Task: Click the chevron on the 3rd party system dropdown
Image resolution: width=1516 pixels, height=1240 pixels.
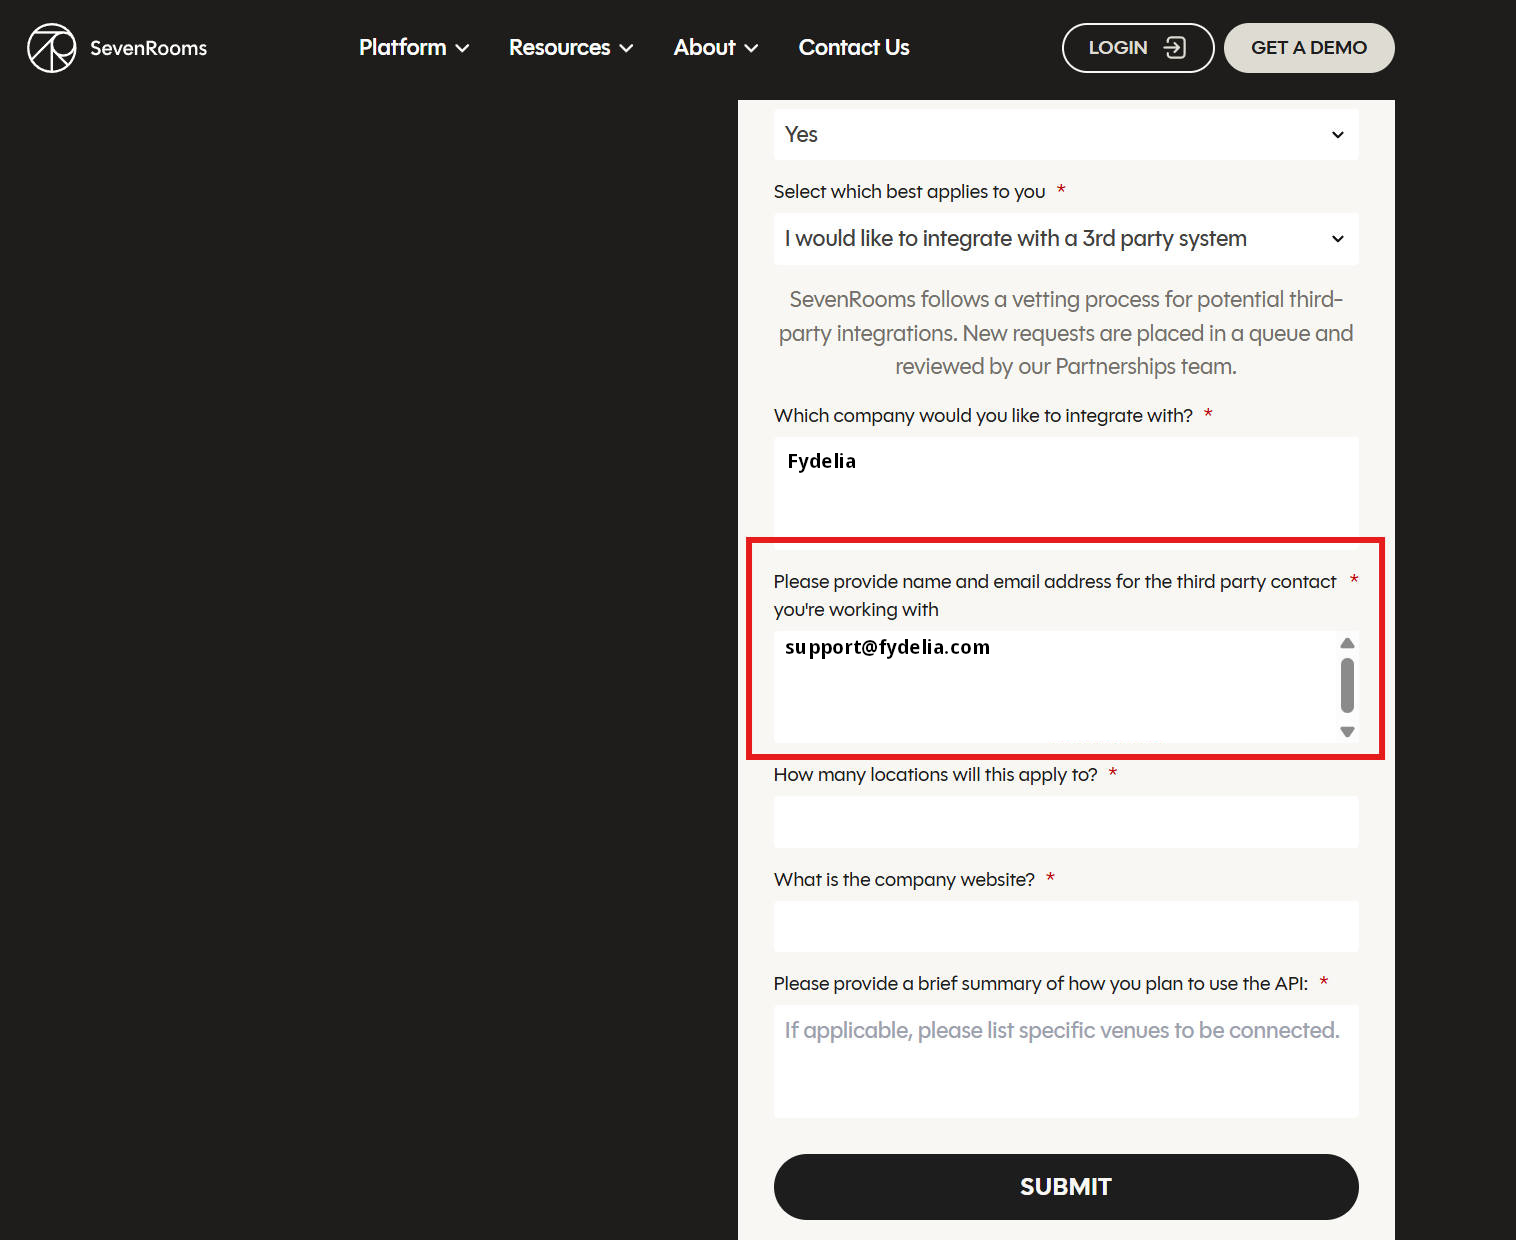Action: [x=1337, y=239]
